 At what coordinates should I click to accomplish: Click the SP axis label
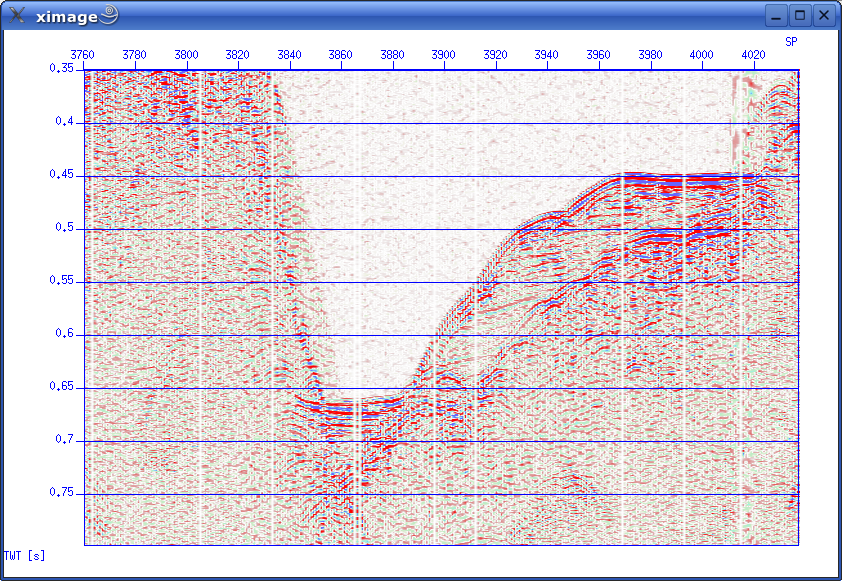click(791, 42)
